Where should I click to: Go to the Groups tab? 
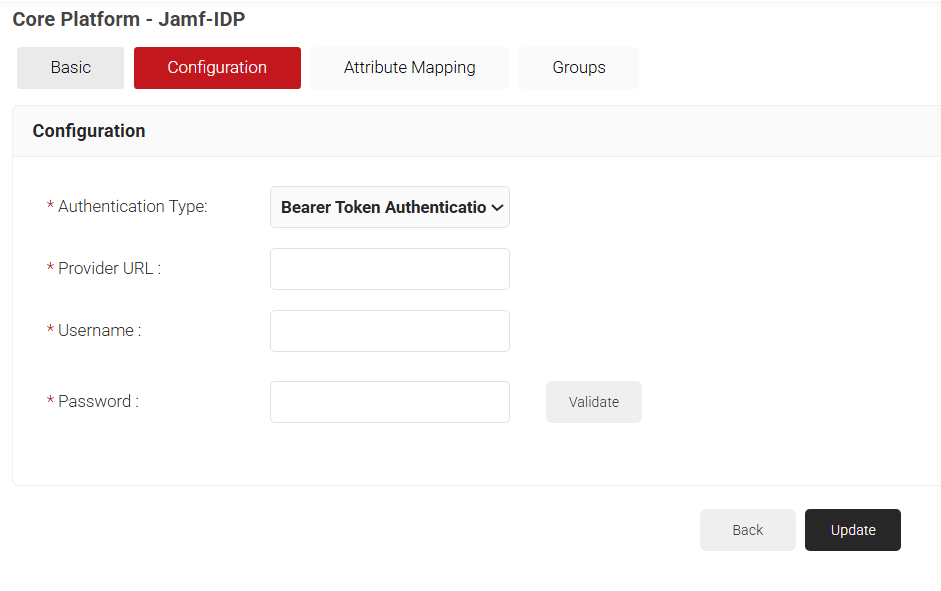[578, 68]
